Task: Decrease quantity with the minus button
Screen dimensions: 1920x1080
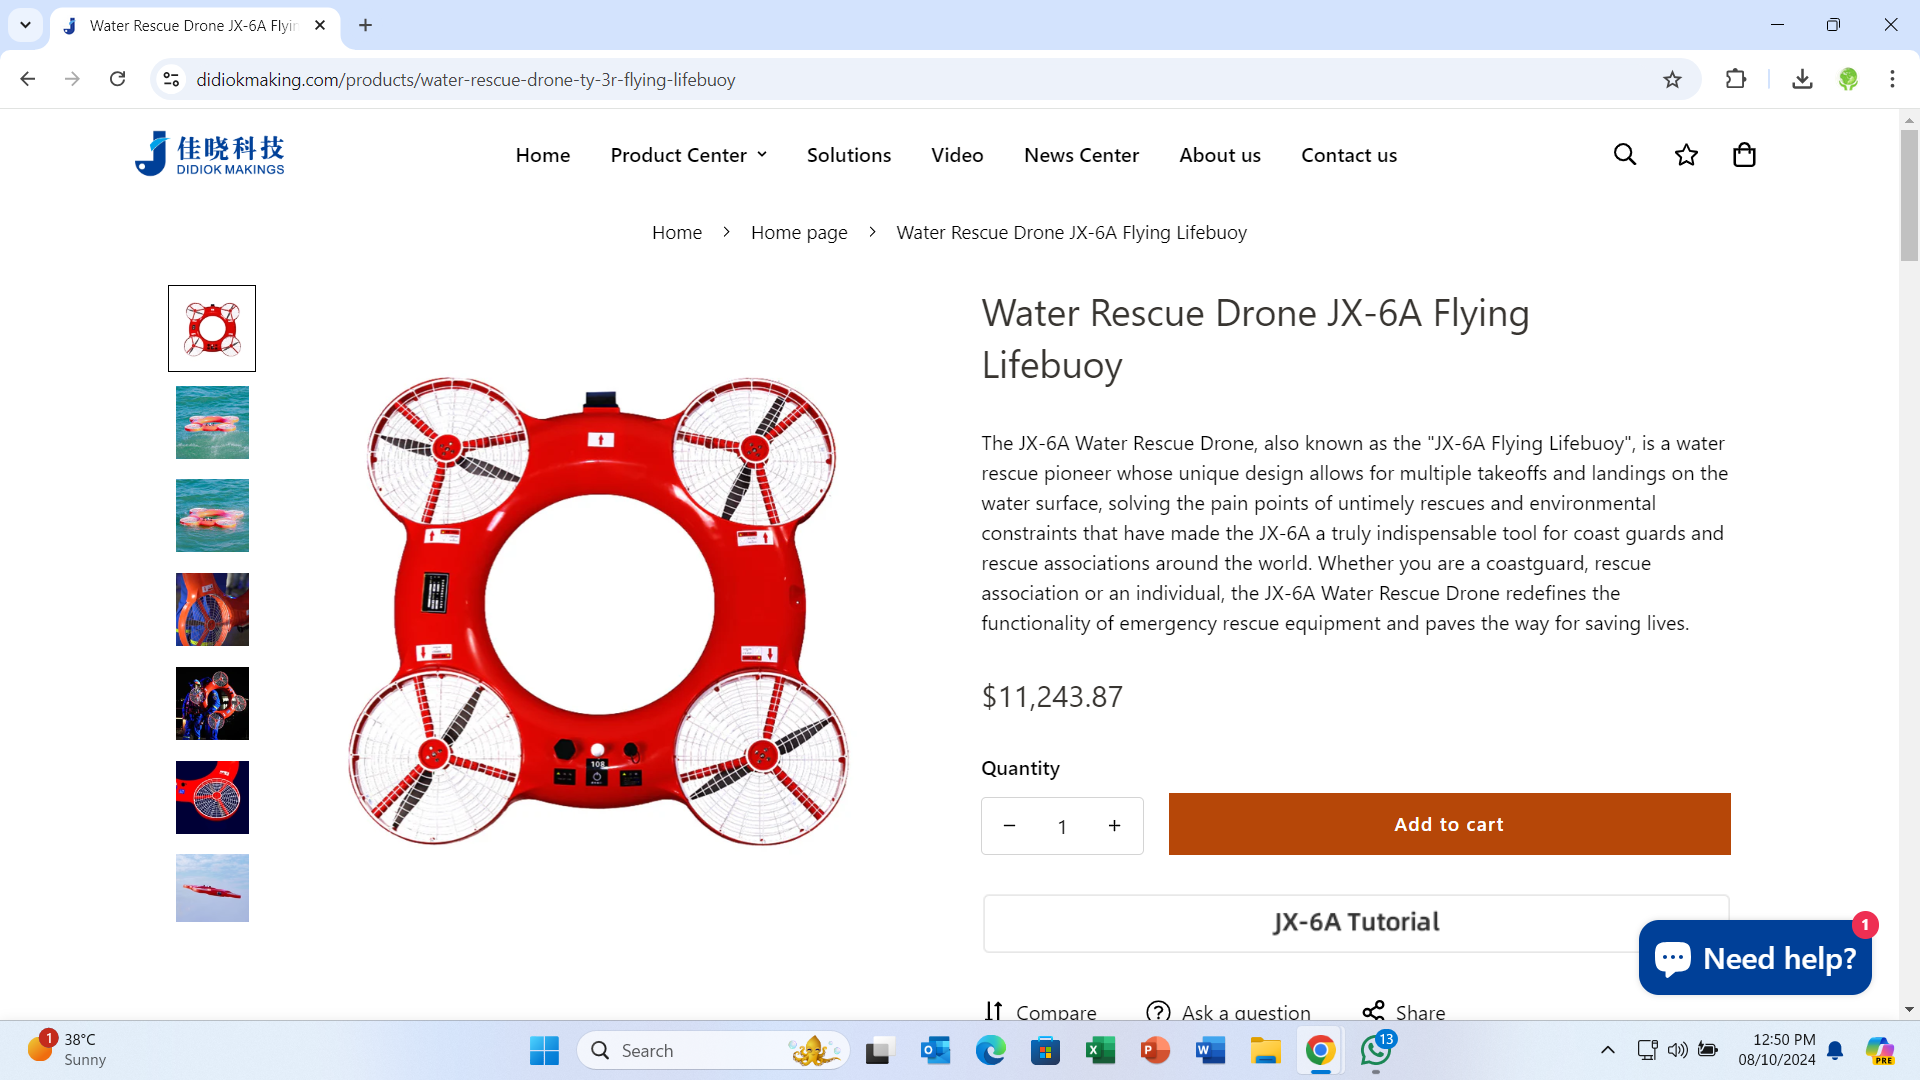Action: 1009,826
